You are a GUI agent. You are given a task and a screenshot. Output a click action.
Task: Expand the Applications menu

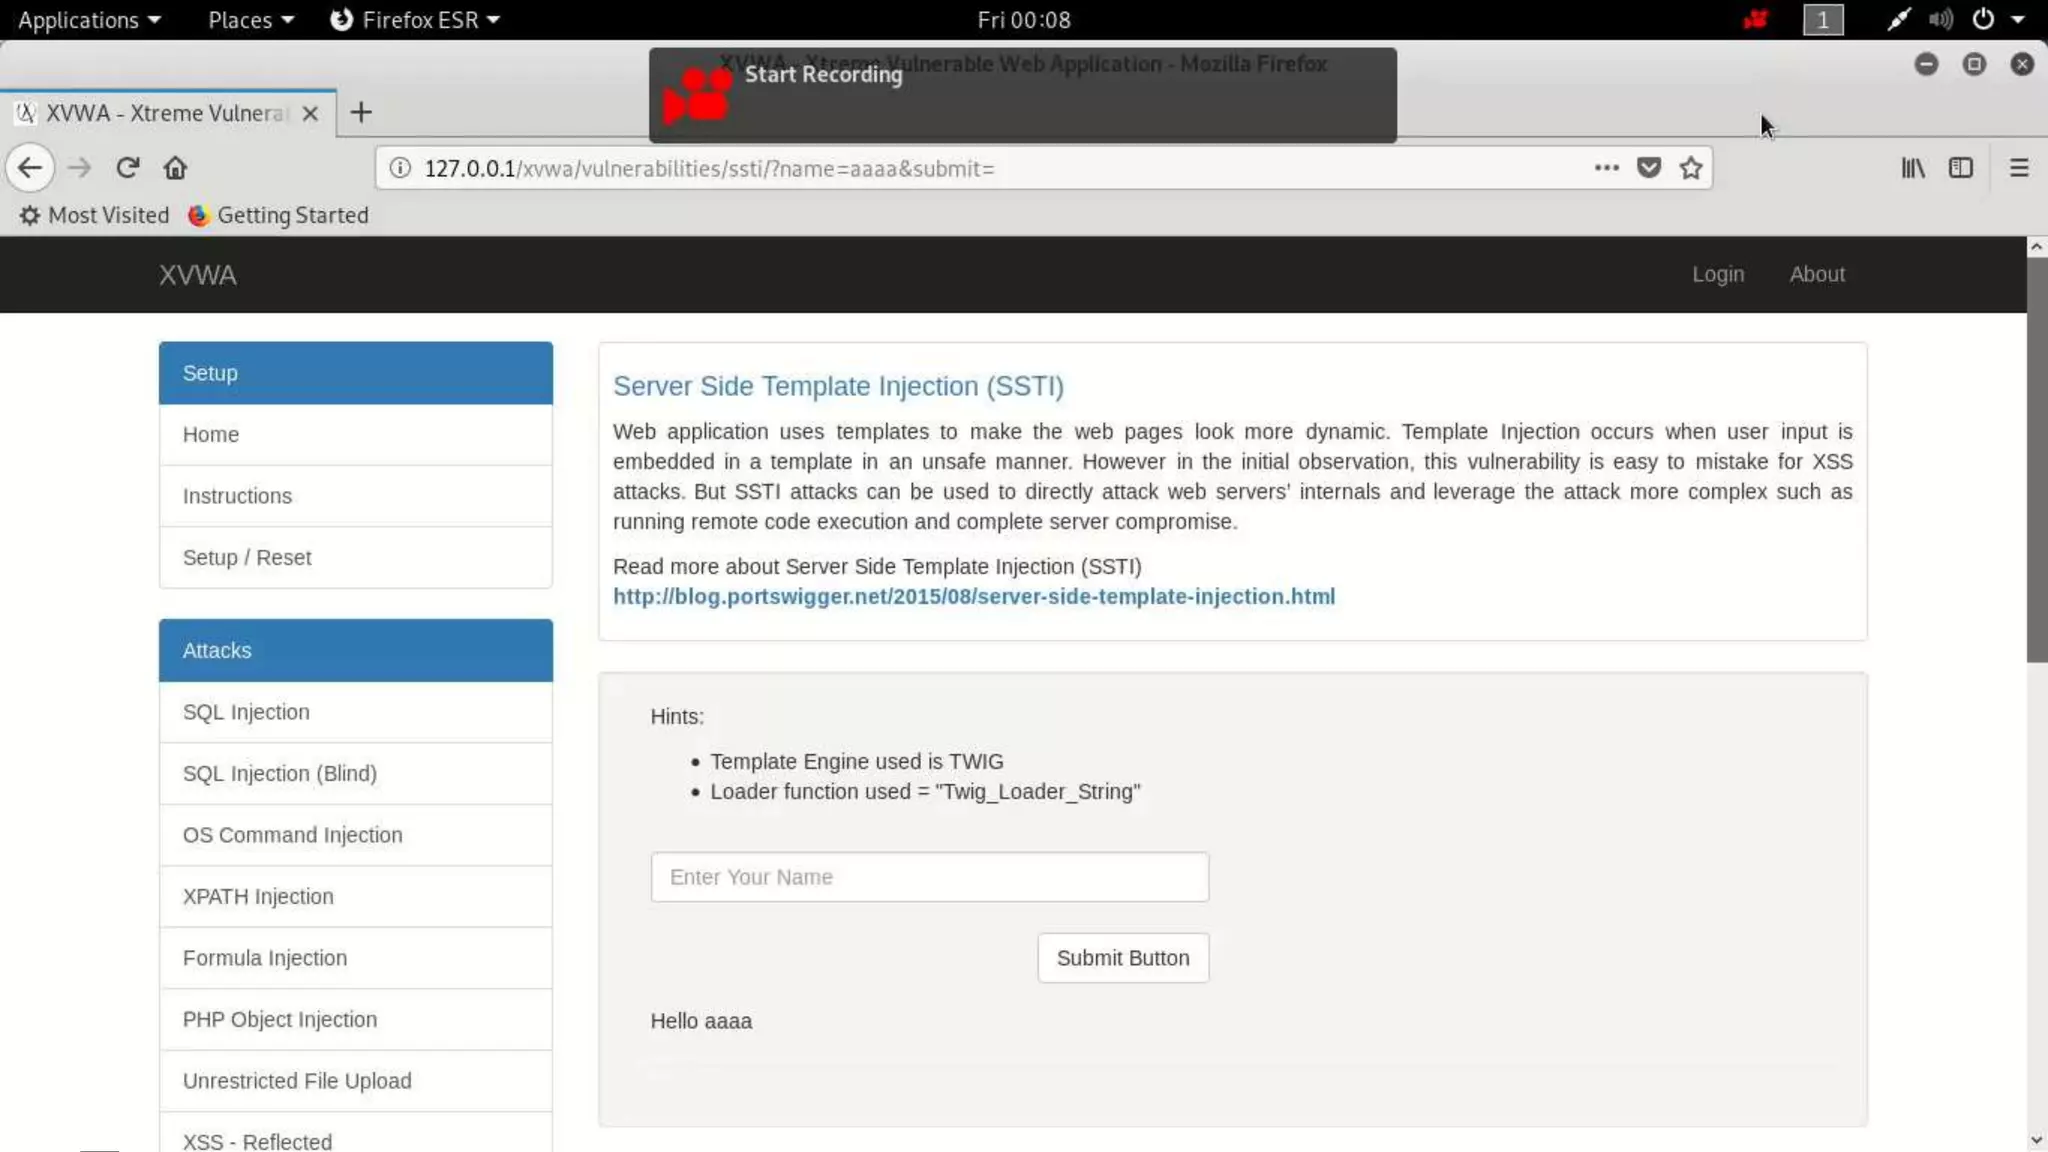(x=88, y=20)
